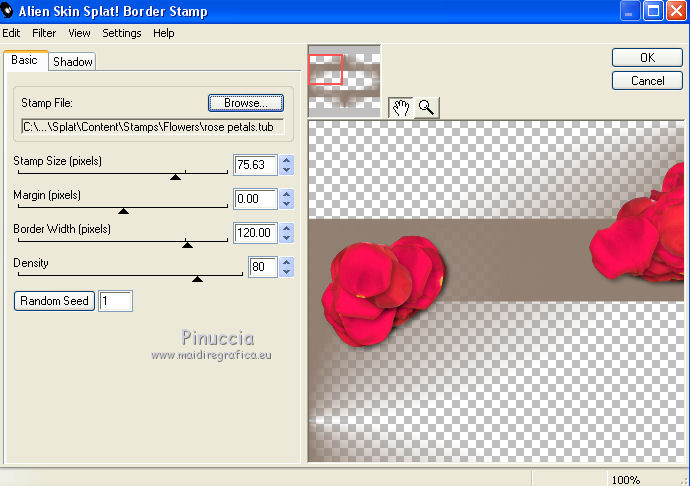Generate a new Random Seed
The width and height of the screenshot is (690, 486).
[x=54, y=301]
